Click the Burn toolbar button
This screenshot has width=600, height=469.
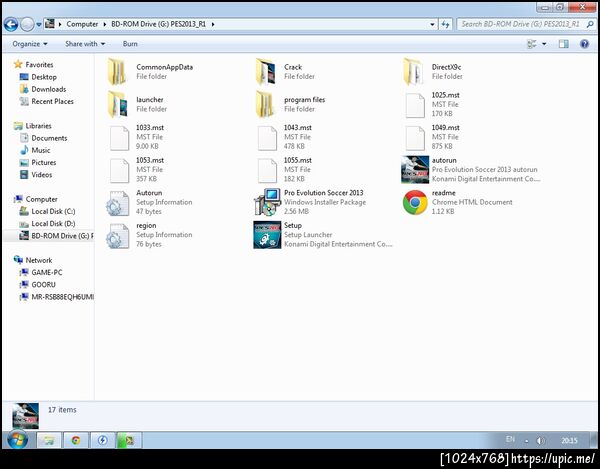click(x=130, y=44)
